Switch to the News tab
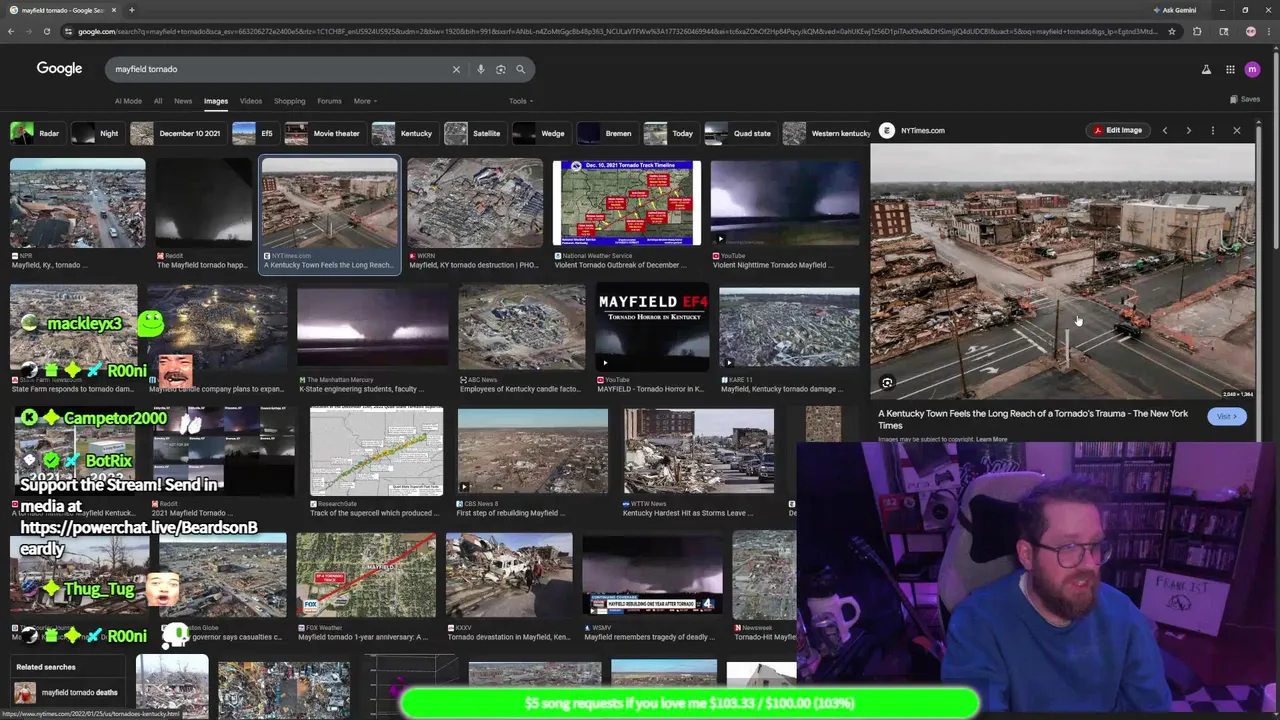The width and height of the screenshot is (1280, 720). [183, 101]
